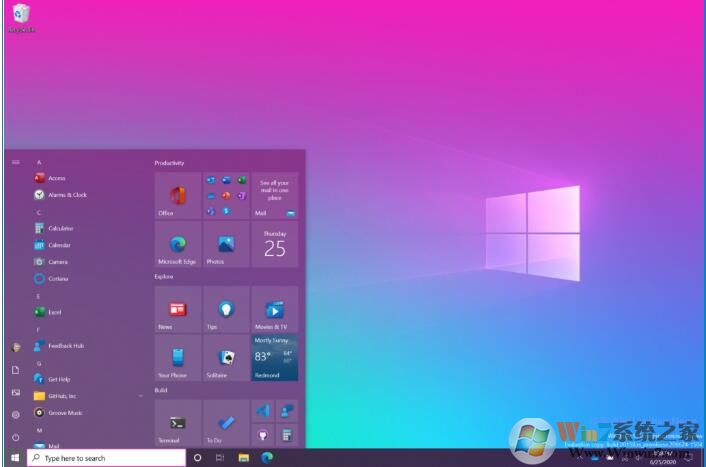Screen dimensions: 706x467
Task: Open the taskbar clock showing 6/25/2020
Action: [663, 458]
